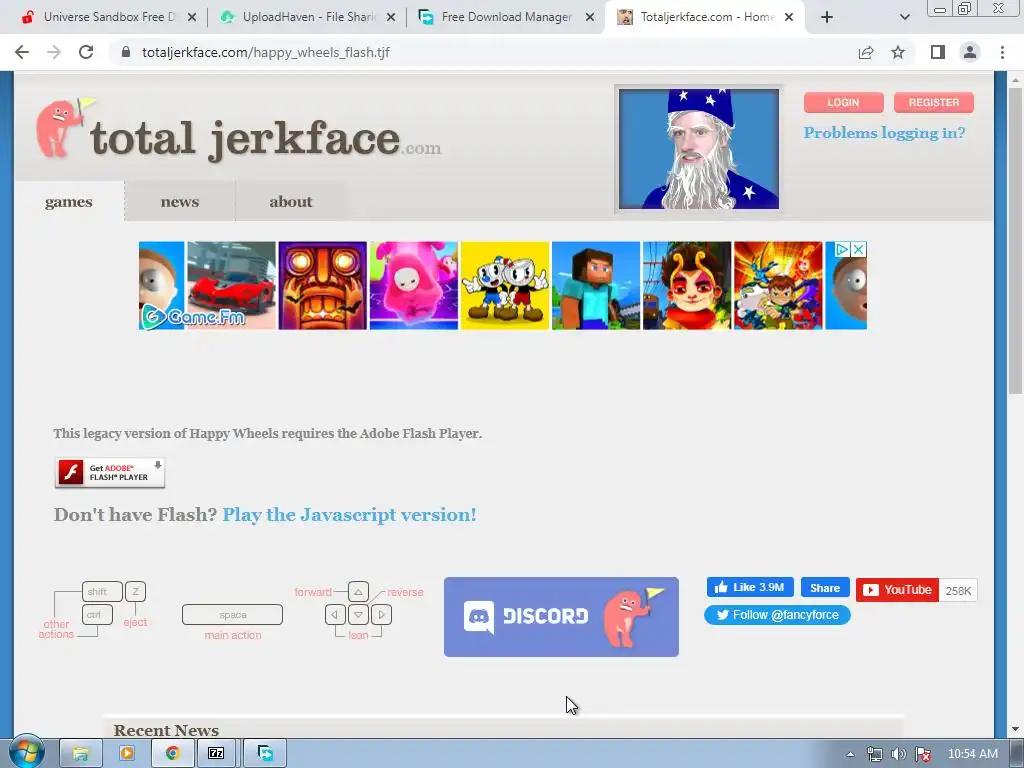This screenshot has width=1024, height=768.
Task: Click Get Adobe Flash Player button
Action: pos(110,473)
